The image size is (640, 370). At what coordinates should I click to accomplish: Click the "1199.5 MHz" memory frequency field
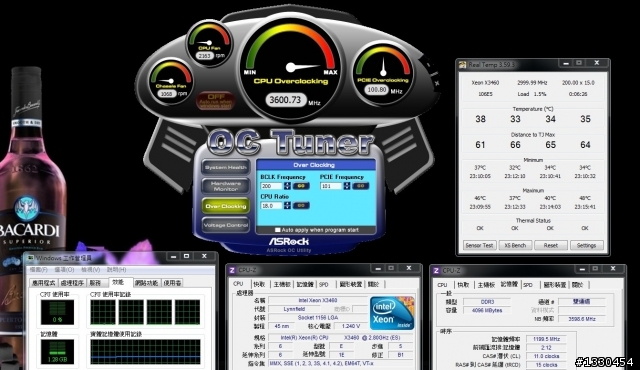point(546,339)
